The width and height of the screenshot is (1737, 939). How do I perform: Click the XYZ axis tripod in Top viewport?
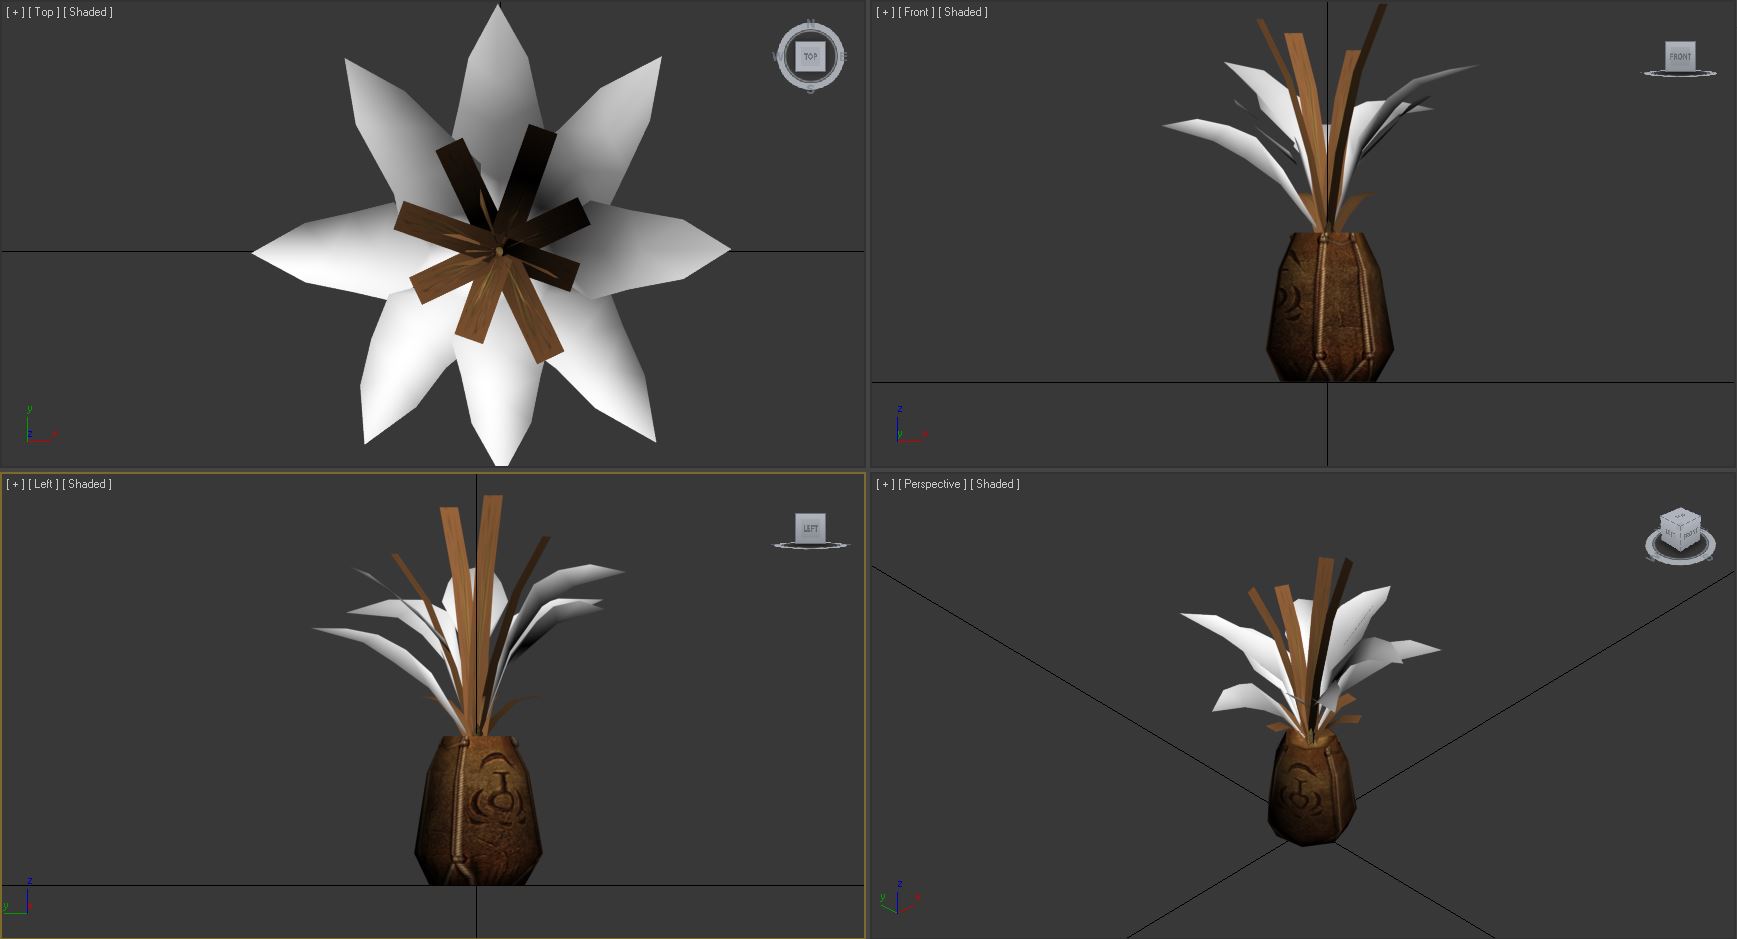click(40, 425)
